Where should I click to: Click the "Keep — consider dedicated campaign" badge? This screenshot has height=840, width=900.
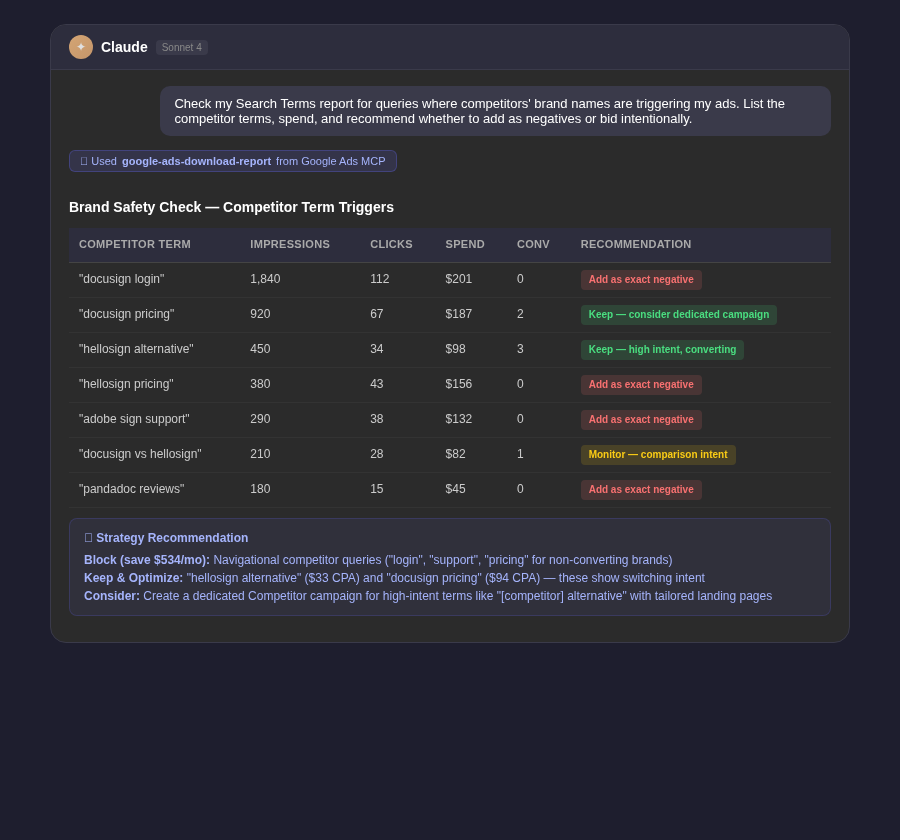click(678, 314)
